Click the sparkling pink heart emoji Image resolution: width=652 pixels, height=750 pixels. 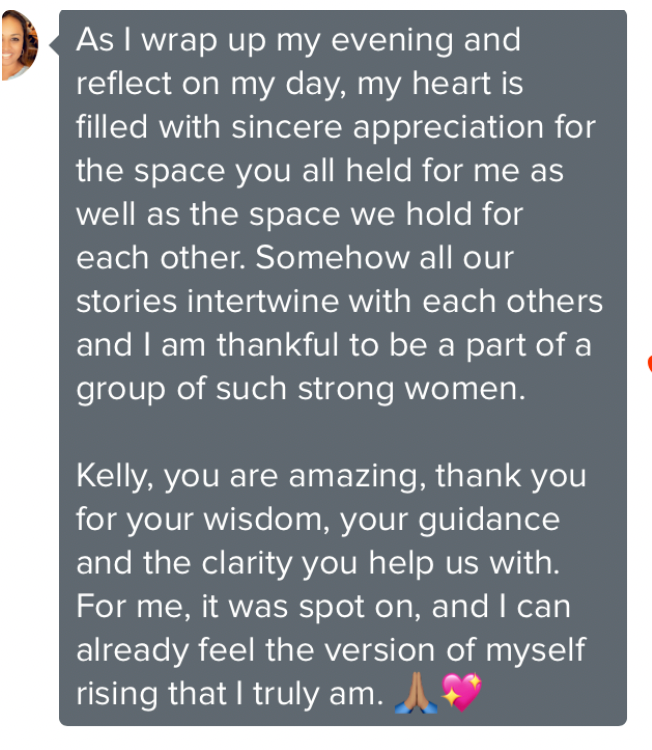click(461, 692)
